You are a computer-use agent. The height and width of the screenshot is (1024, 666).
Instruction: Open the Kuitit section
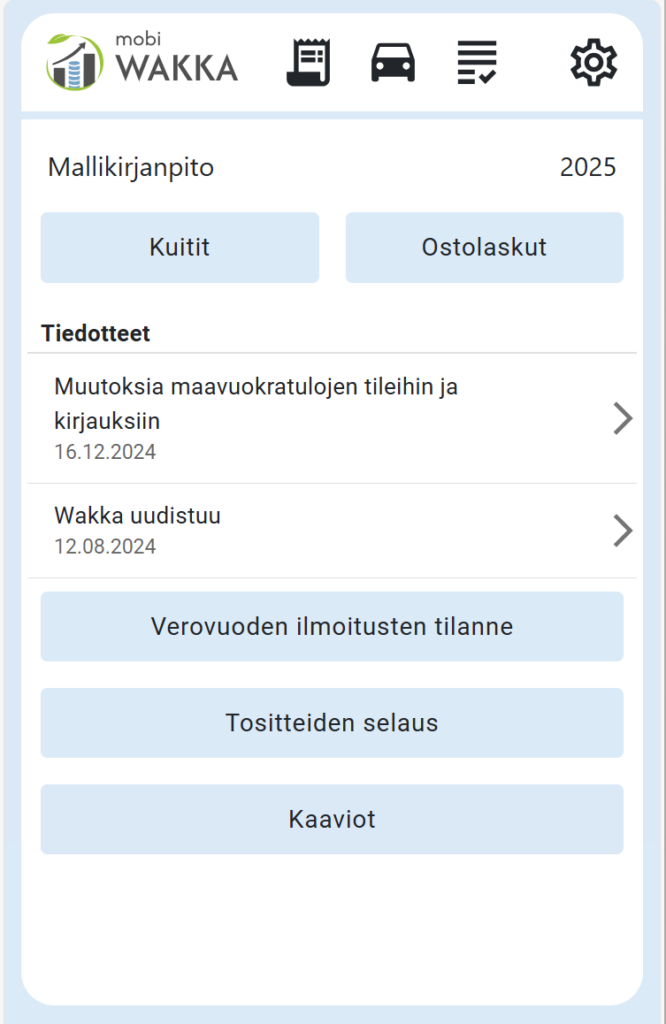tap(180, 247)
